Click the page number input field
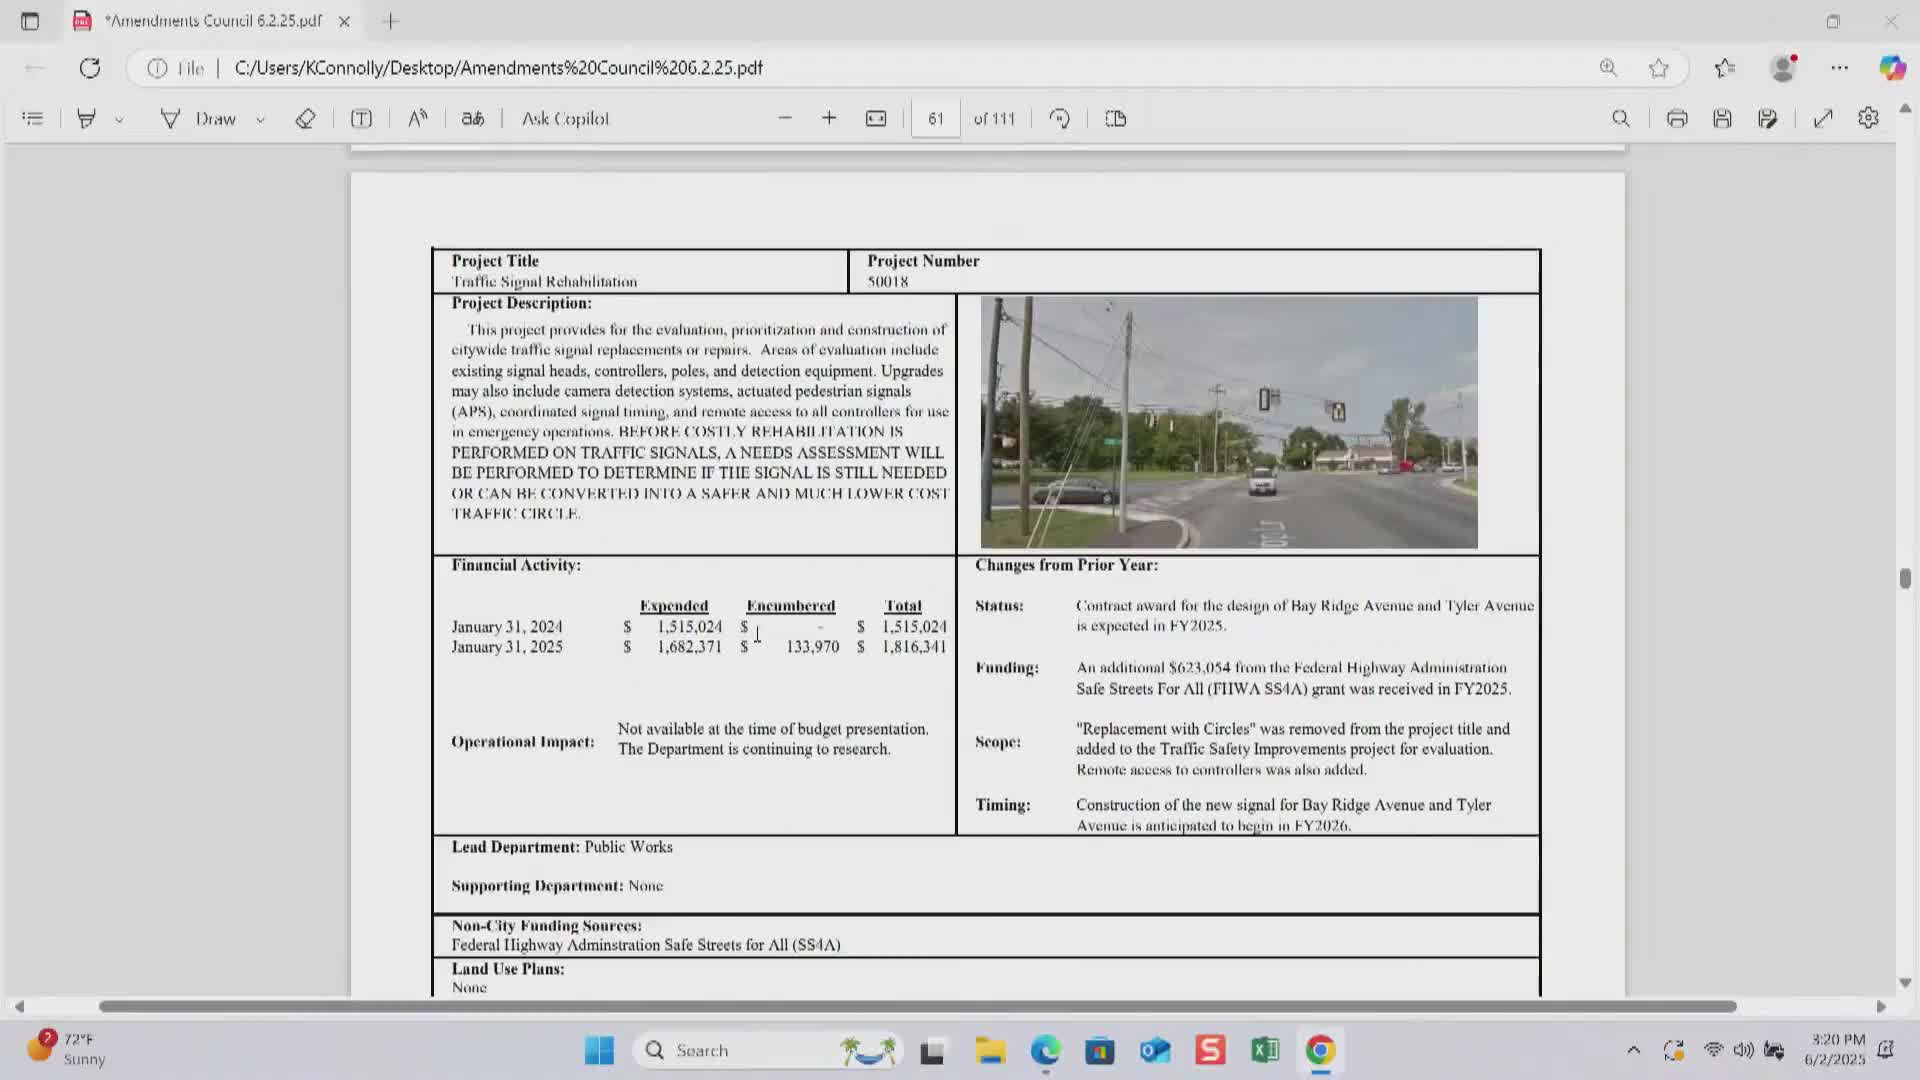The image size is (1920, 1080). click(935, 119)
